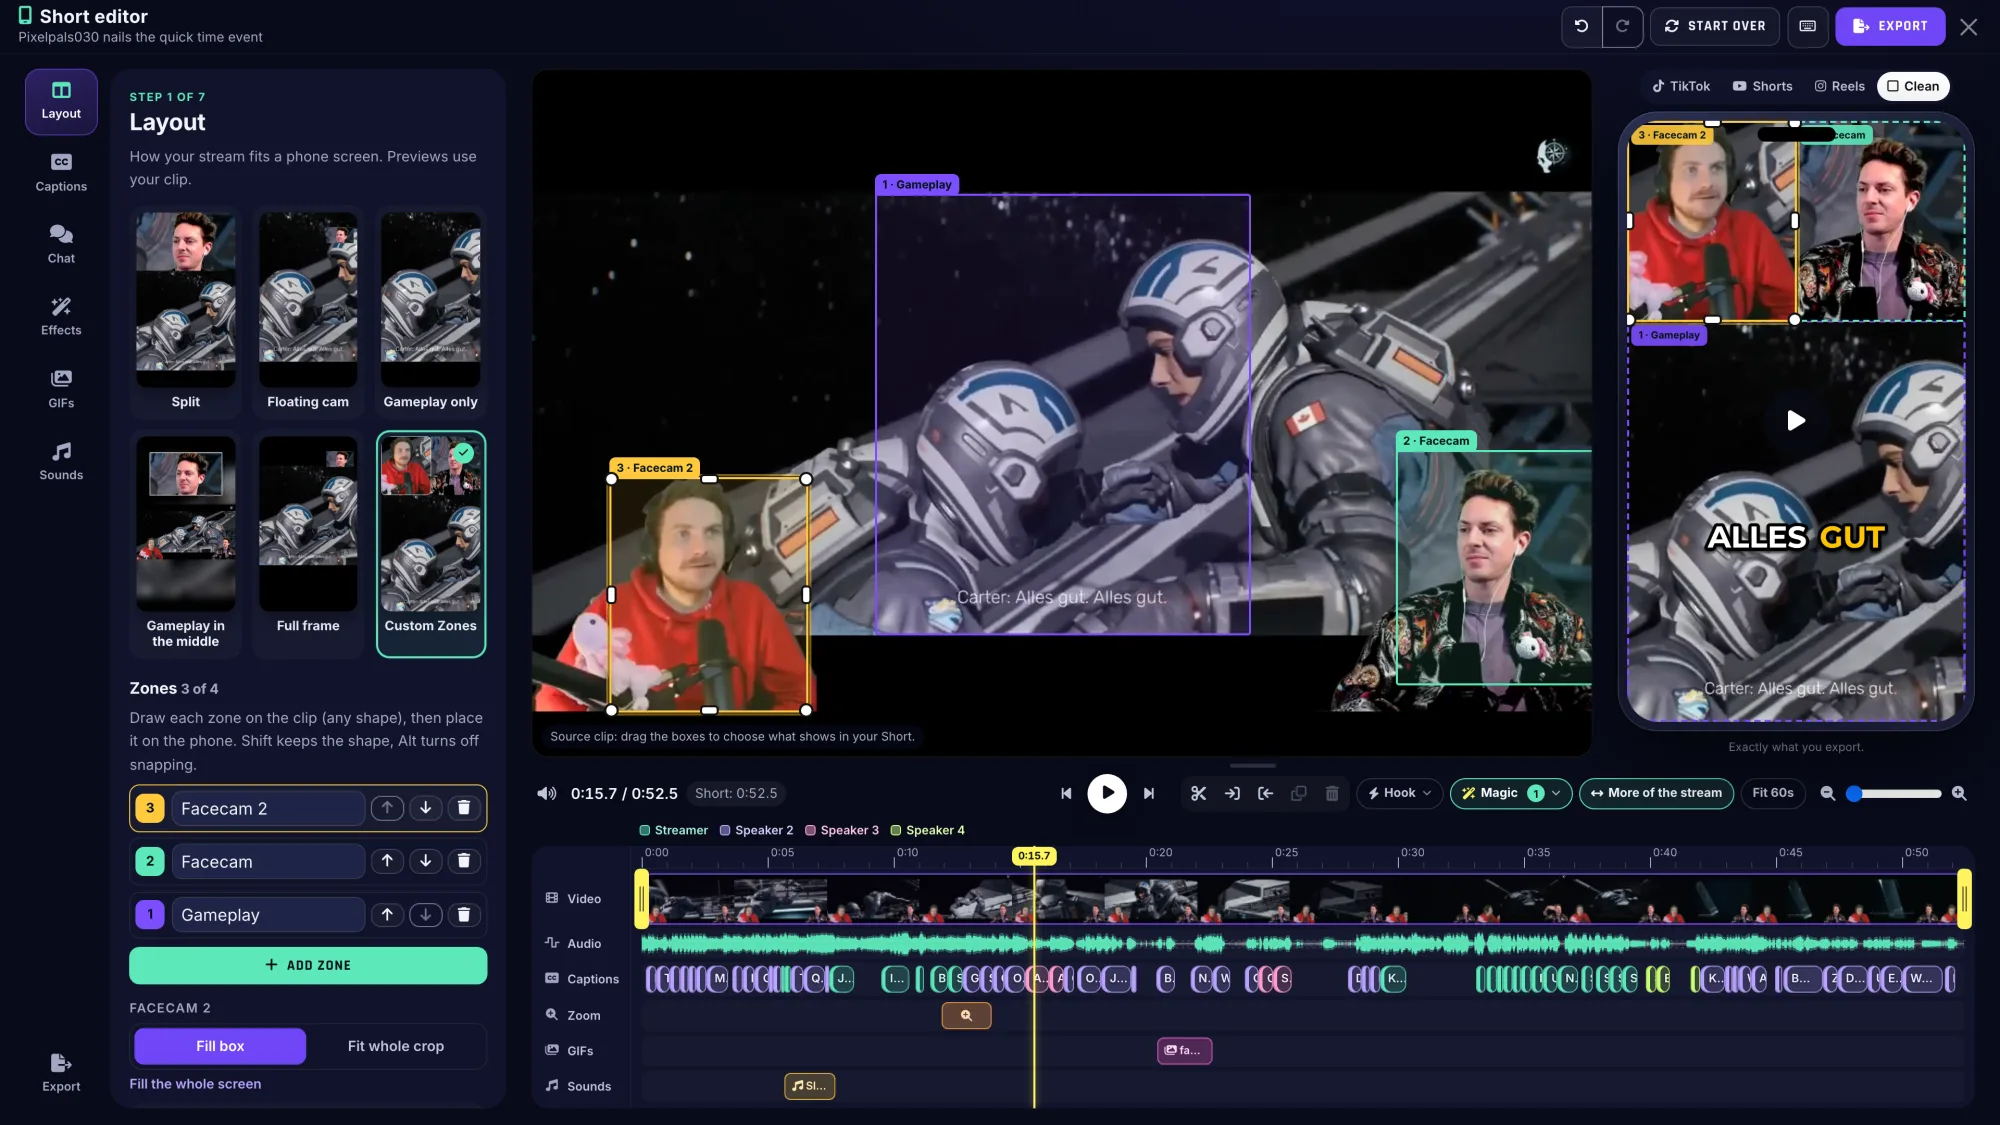This screenshot has height=1125, width=2000.
Task: Skip to the next section
Action: [1149, 794]
